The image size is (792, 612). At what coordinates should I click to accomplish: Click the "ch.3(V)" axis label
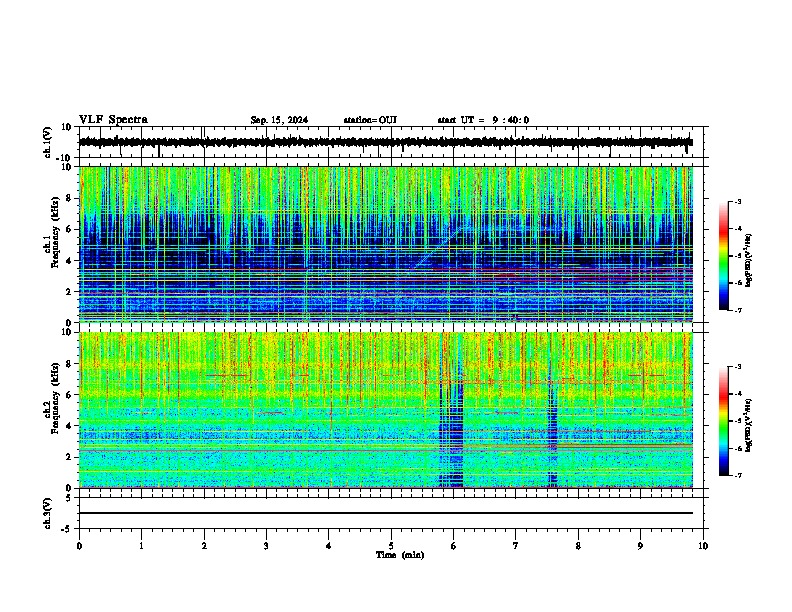coord(48,513)
